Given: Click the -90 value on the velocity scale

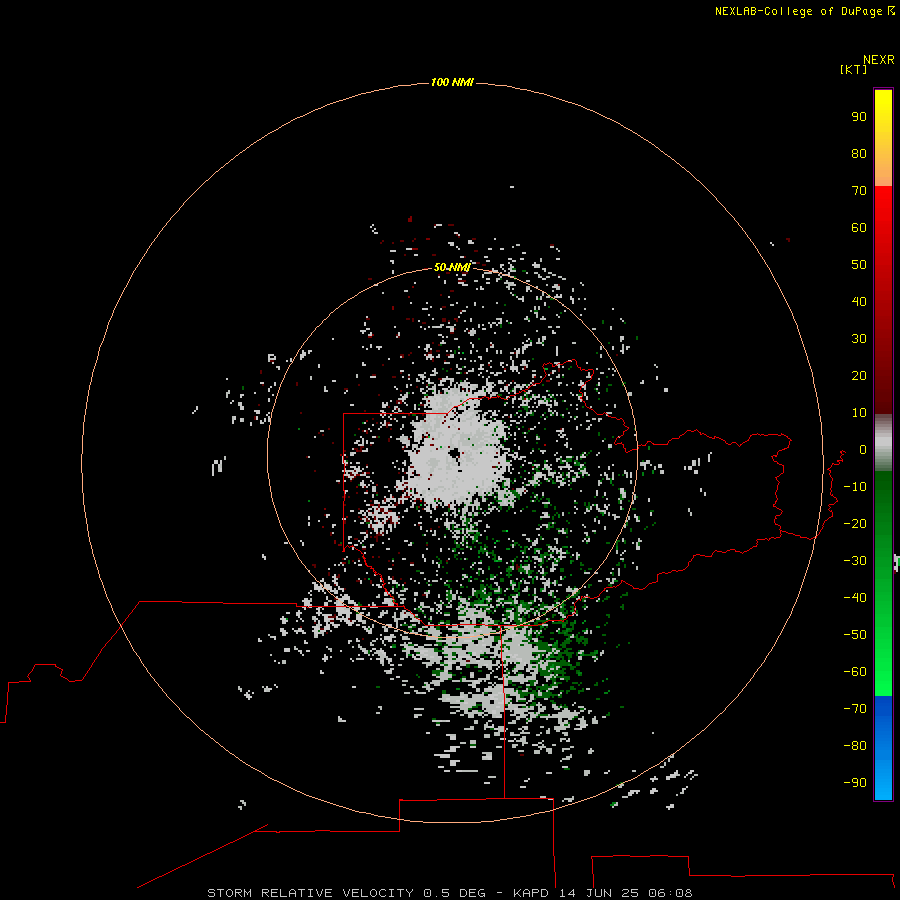Looking at the screenshot, I should tap(855, 783).
